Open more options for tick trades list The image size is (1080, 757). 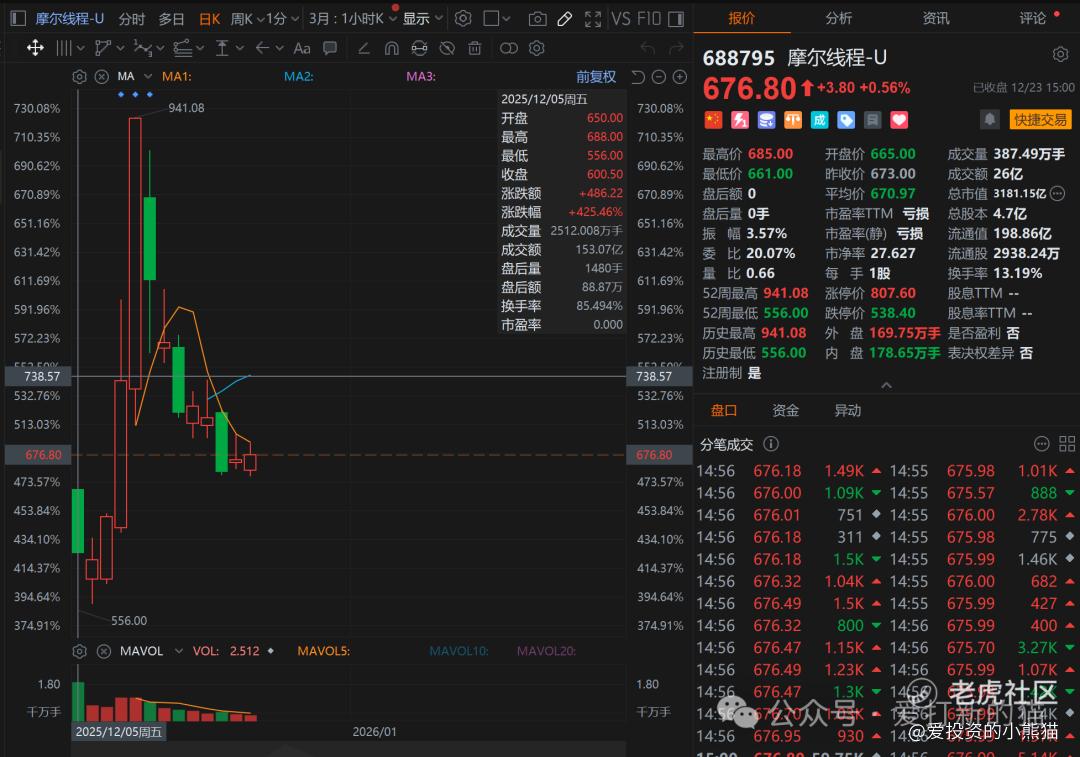[1041, 444]
